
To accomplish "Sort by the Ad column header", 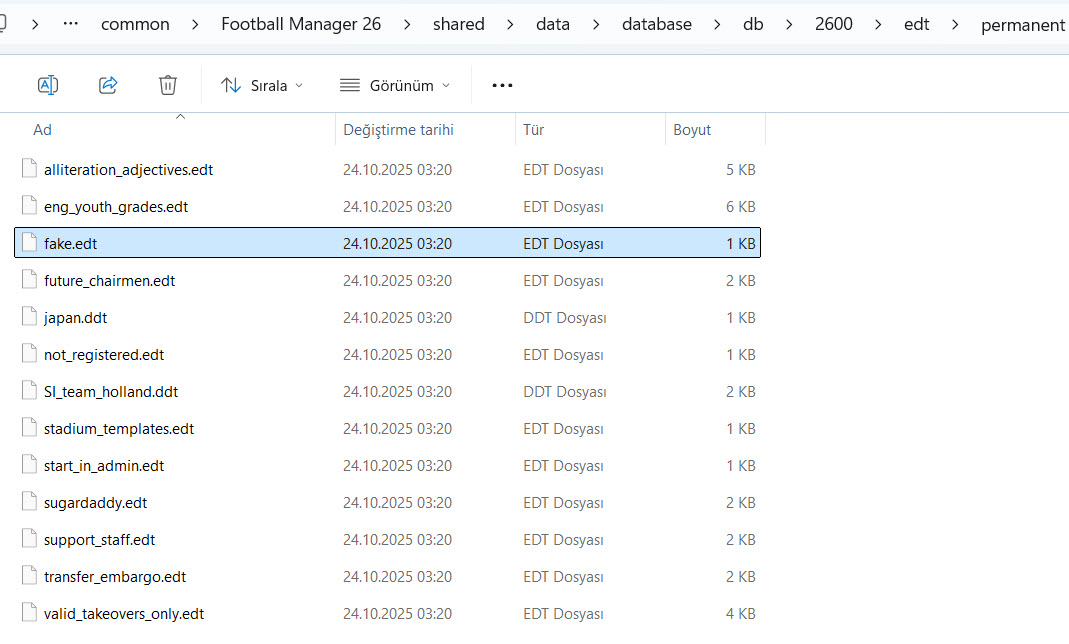I will [43, 130].
